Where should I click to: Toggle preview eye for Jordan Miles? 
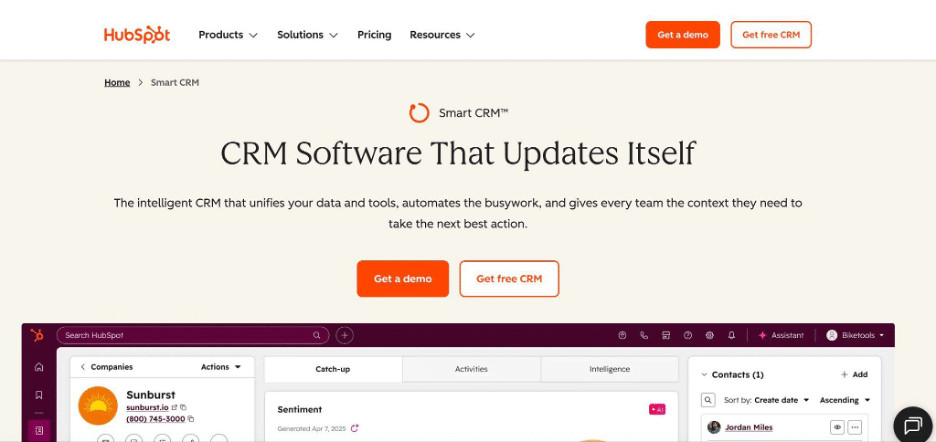[838, 427]
